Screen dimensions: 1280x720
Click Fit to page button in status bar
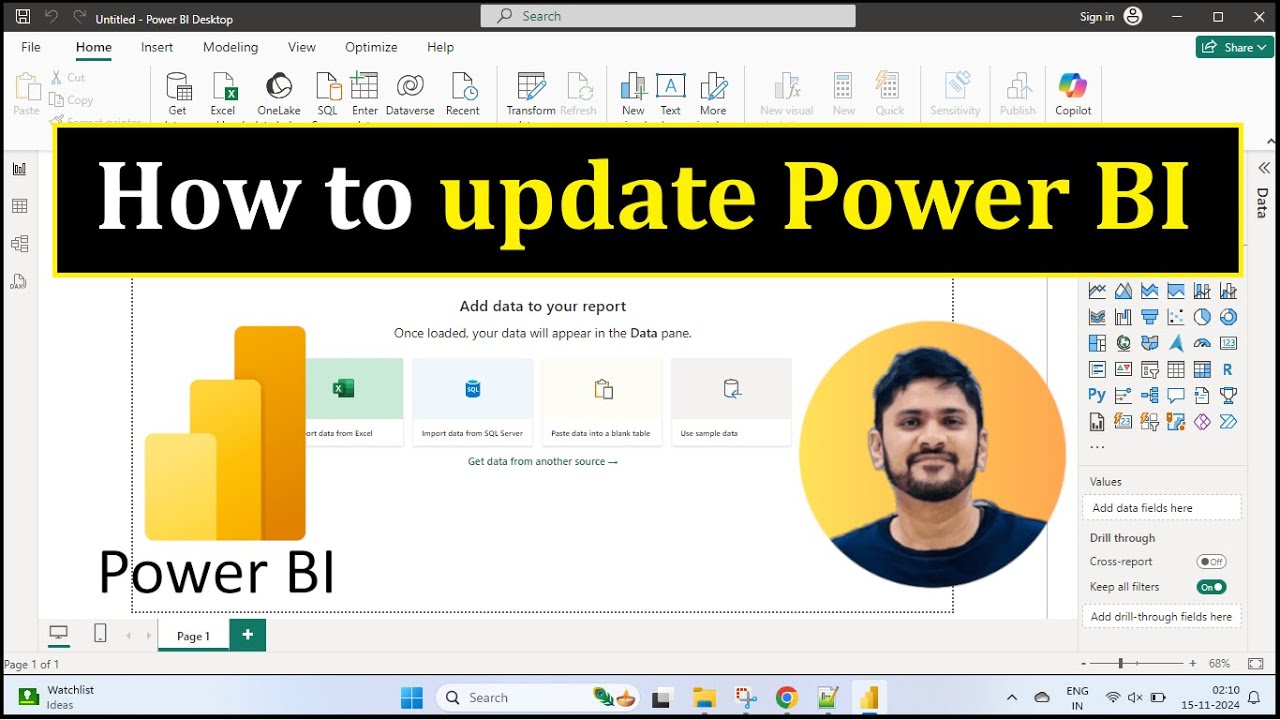click(x=1255, y=663)
